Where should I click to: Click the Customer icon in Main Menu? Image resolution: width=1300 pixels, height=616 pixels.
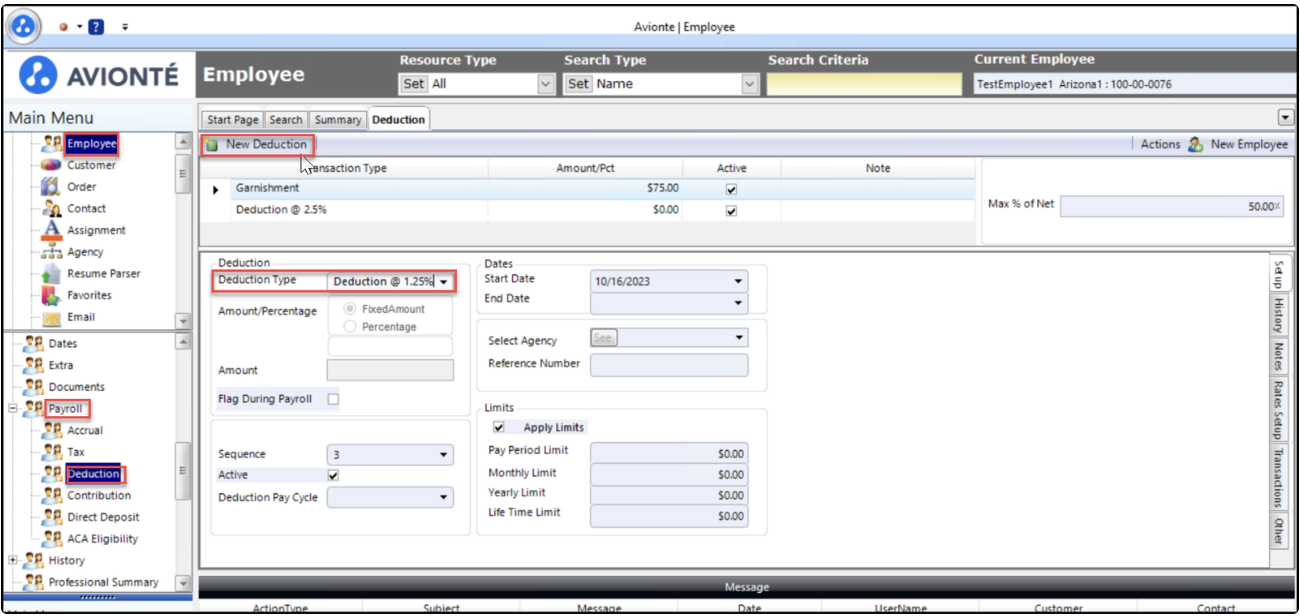[x=51, y=165]
